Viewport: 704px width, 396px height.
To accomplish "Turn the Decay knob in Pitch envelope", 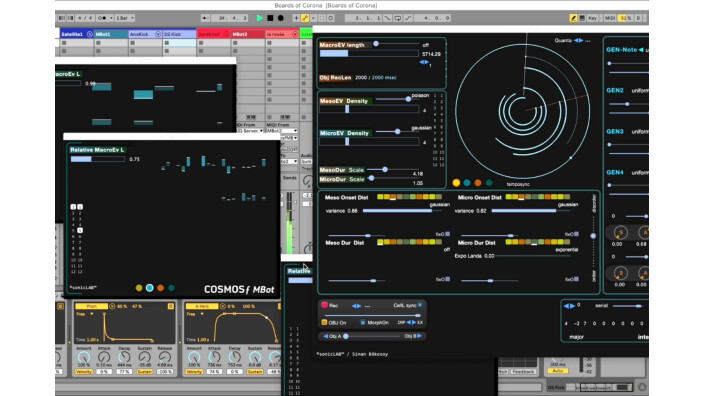I will (x=124, y=357).
